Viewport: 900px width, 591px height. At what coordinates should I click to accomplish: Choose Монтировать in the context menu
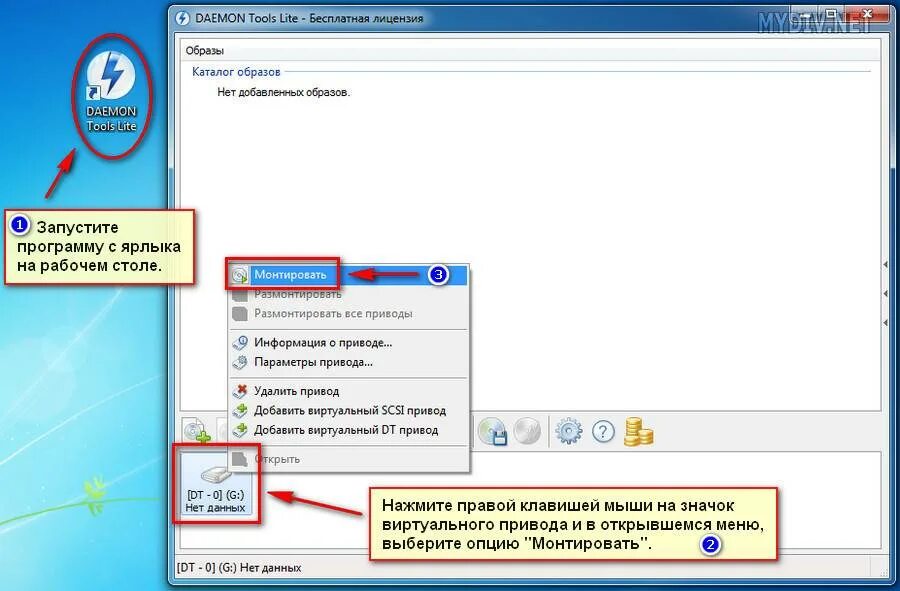(x=349, y=275)
